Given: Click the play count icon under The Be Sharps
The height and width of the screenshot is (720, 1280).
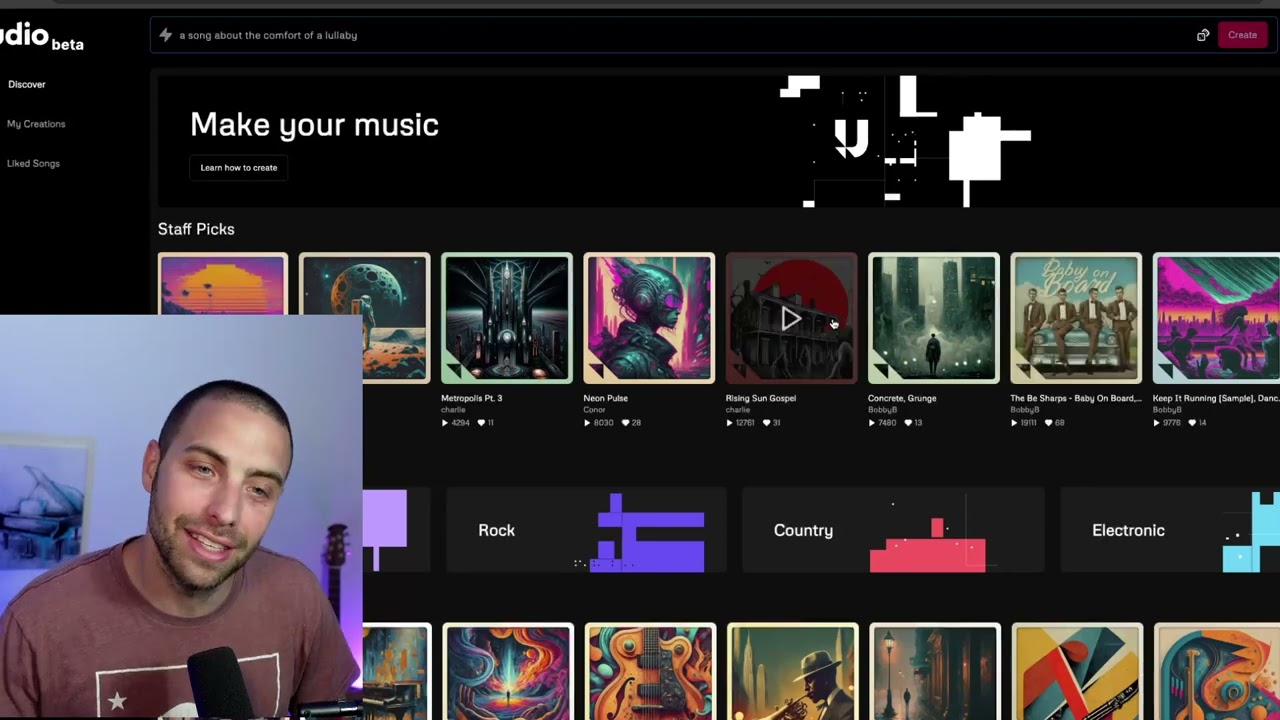Looking at the screenshot, I should click(1014, 423).
